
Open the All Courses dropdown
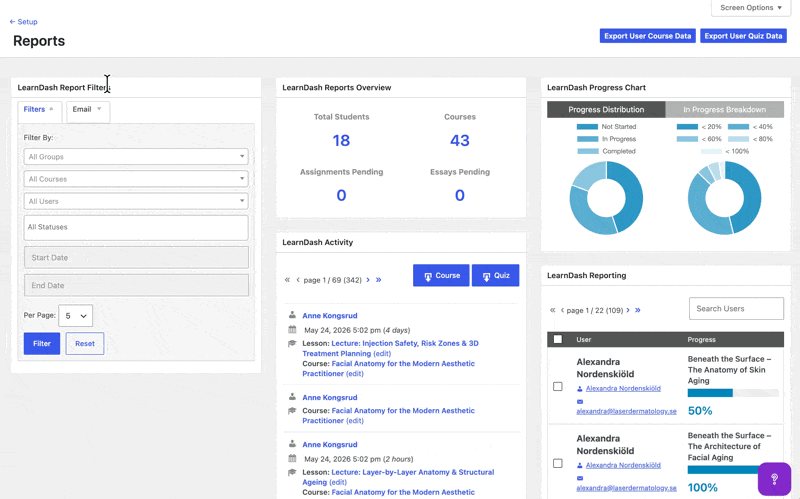136,179
